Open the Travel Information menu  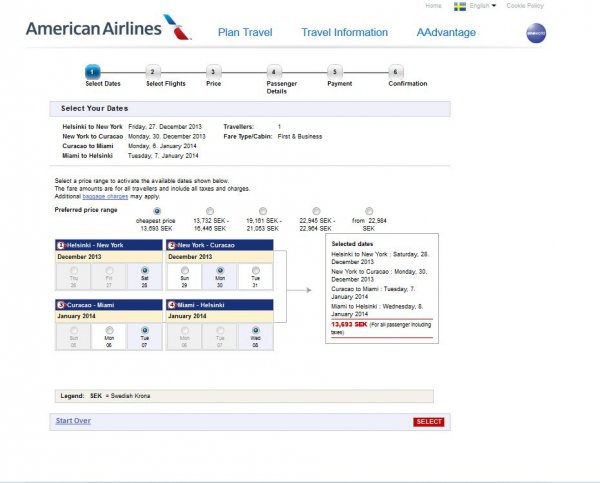click(345, 33)
